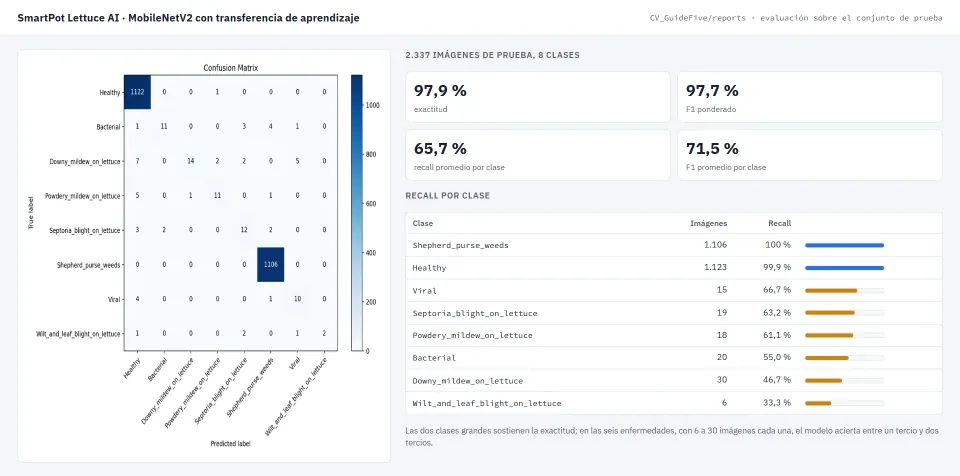Screen dimensions: 960x476
Task: Click the Wilt_and_leaf_blight_on_lettuce recall bar
Action: 844,403
